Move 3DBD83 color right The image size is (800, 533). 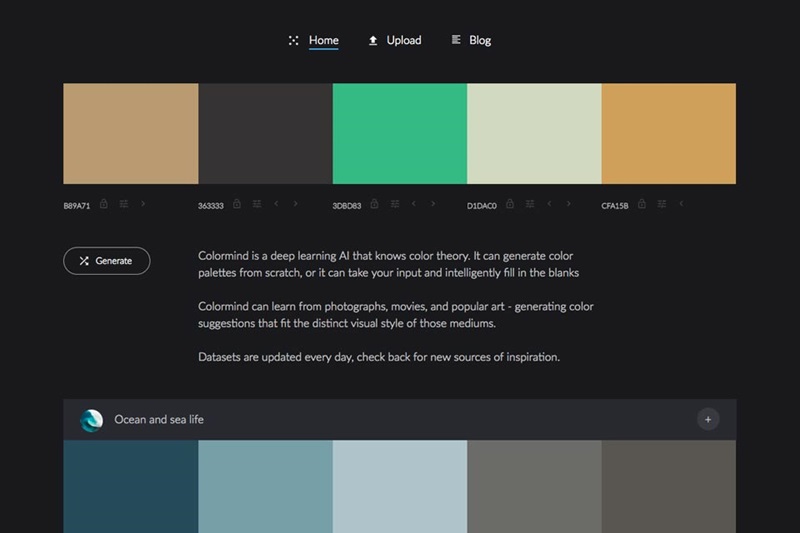(x=433, y=204)
